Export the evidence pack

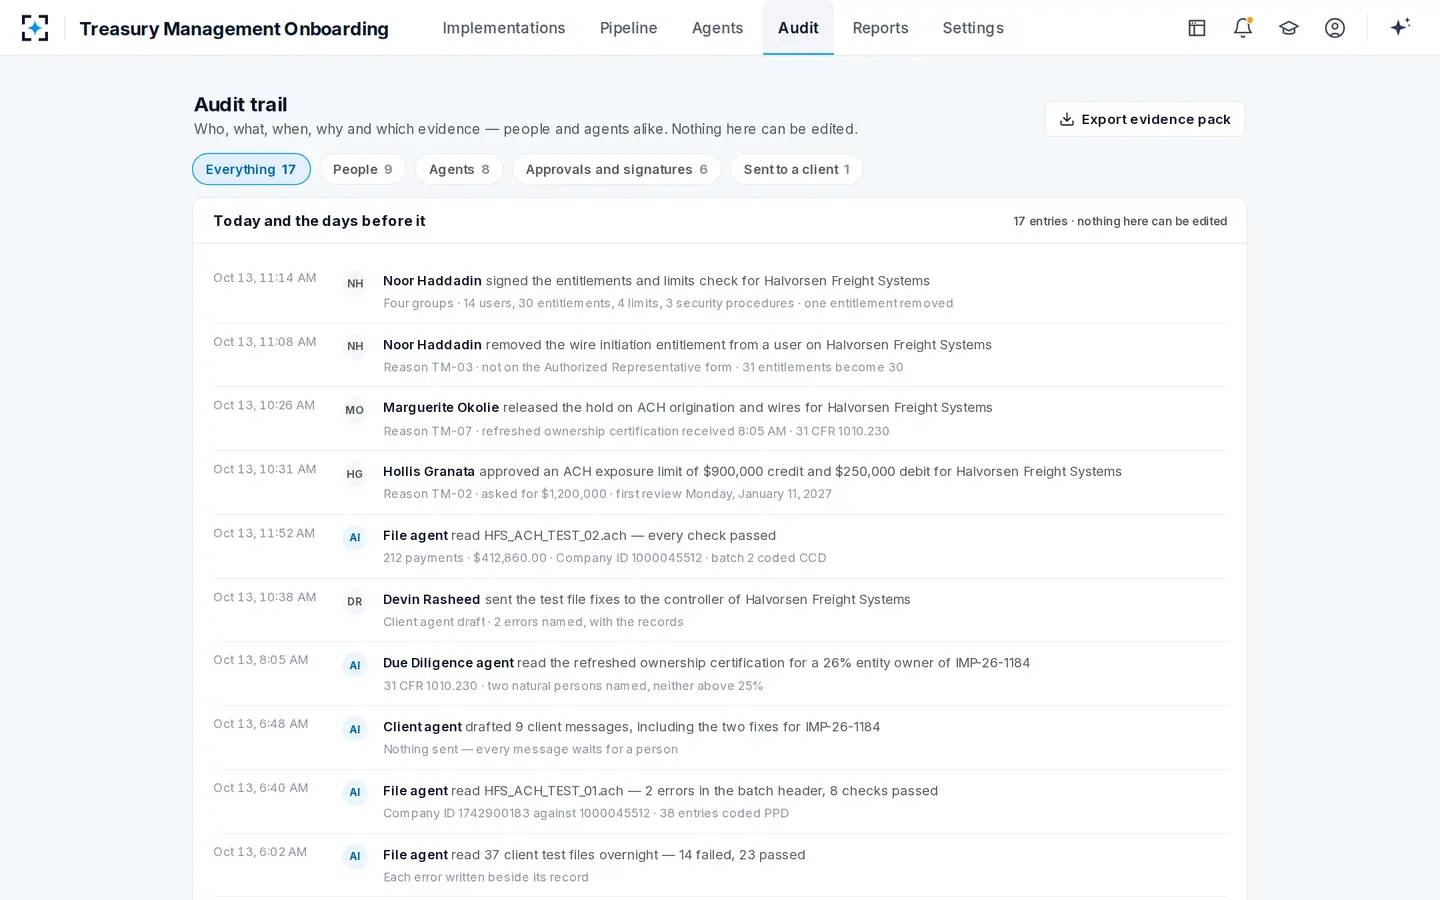pos(1145,119)
